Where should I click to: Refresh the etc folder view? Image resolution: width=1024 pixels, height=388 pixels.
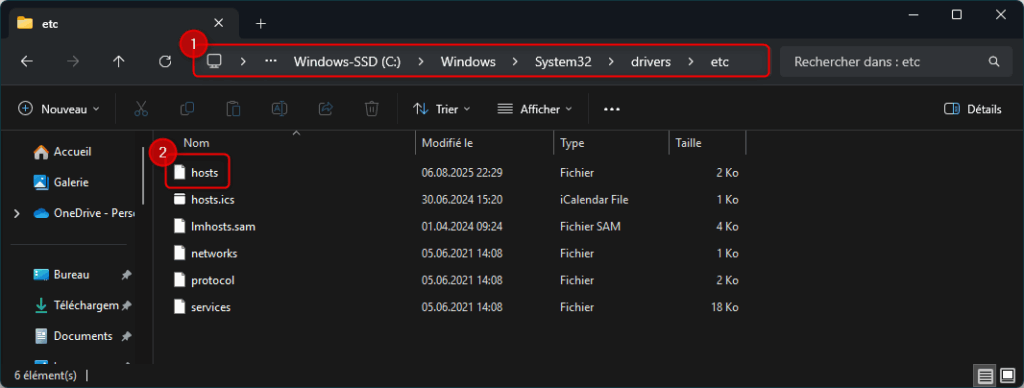[165, 61]
